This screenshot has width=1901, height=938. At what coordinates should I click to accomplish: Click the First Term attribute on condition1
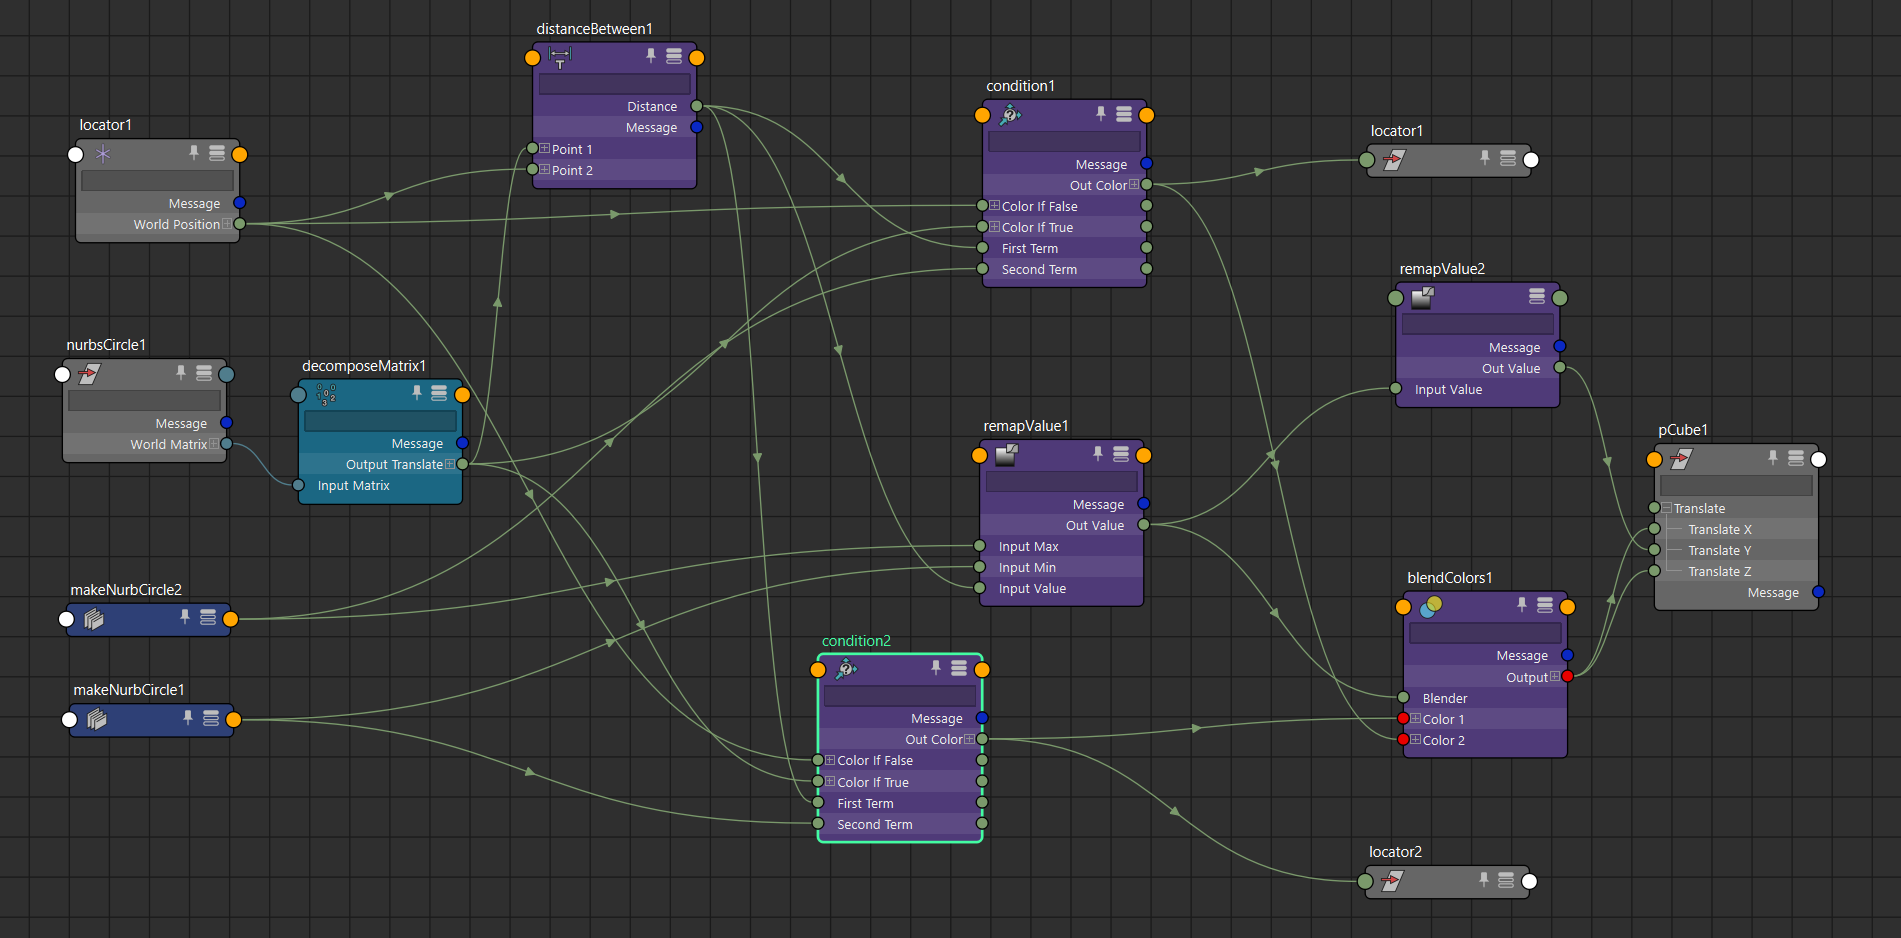point(1064,248)
